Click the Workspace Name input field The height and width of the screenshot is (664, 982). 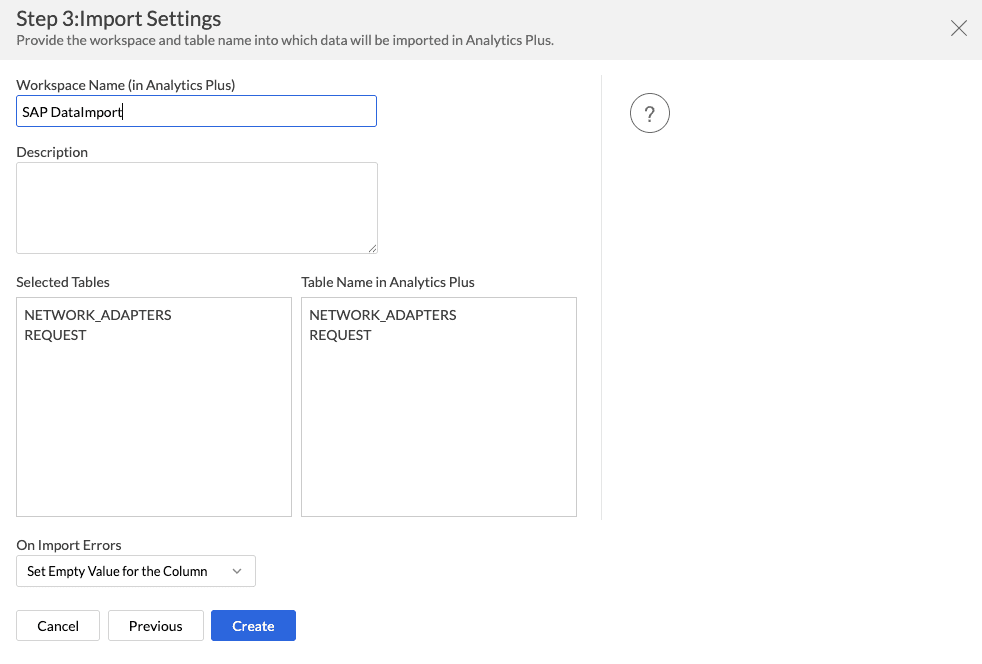[x=196, y=112]
